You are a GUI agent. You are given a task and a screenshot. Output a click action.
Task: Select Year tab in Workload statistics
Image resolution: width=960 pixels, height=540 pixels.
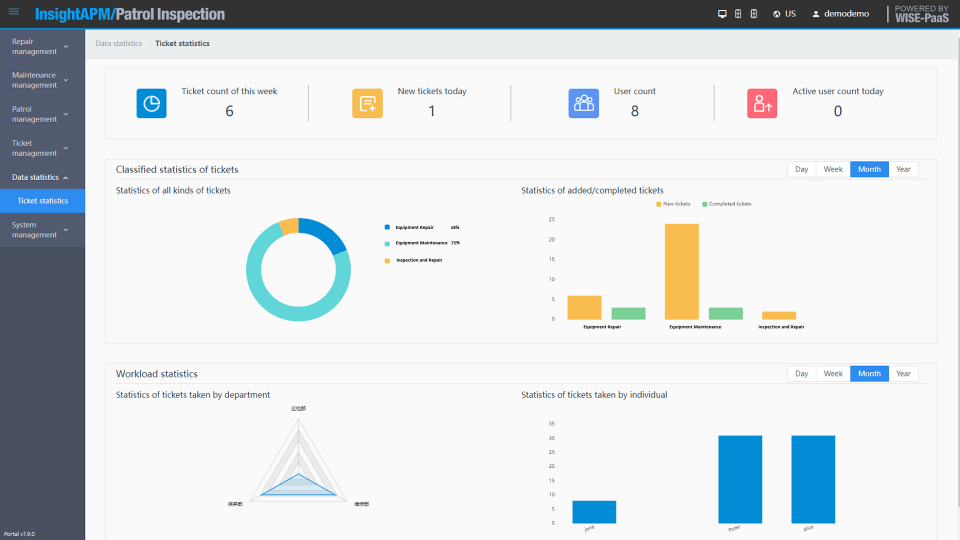pos(903,373)
